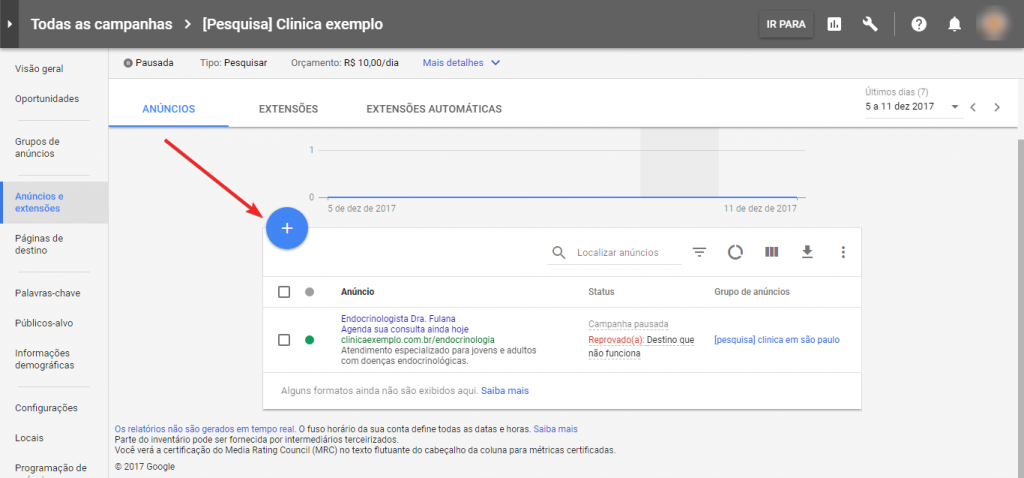Screen dimensions: 1024x478
Task: Open Palavras-chave in the sidebar
Action: pyautogui.click(x=48, y=293)
